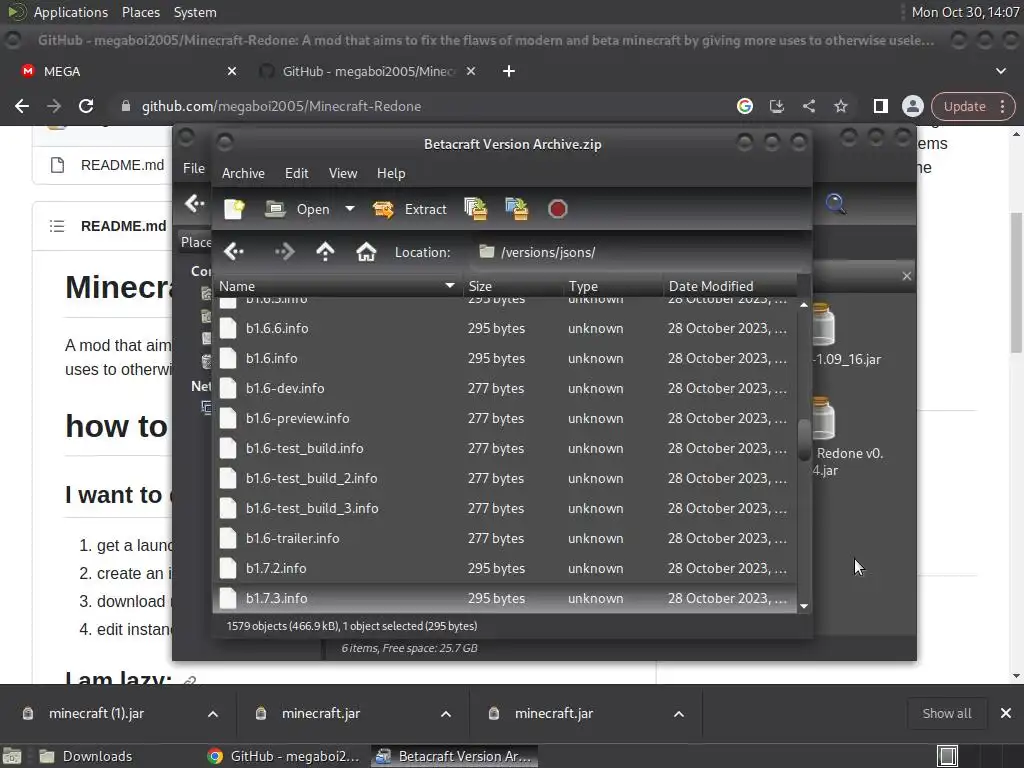Sort by the Type column header
This screenshot has width=1024, height=768.
(613, 286)
